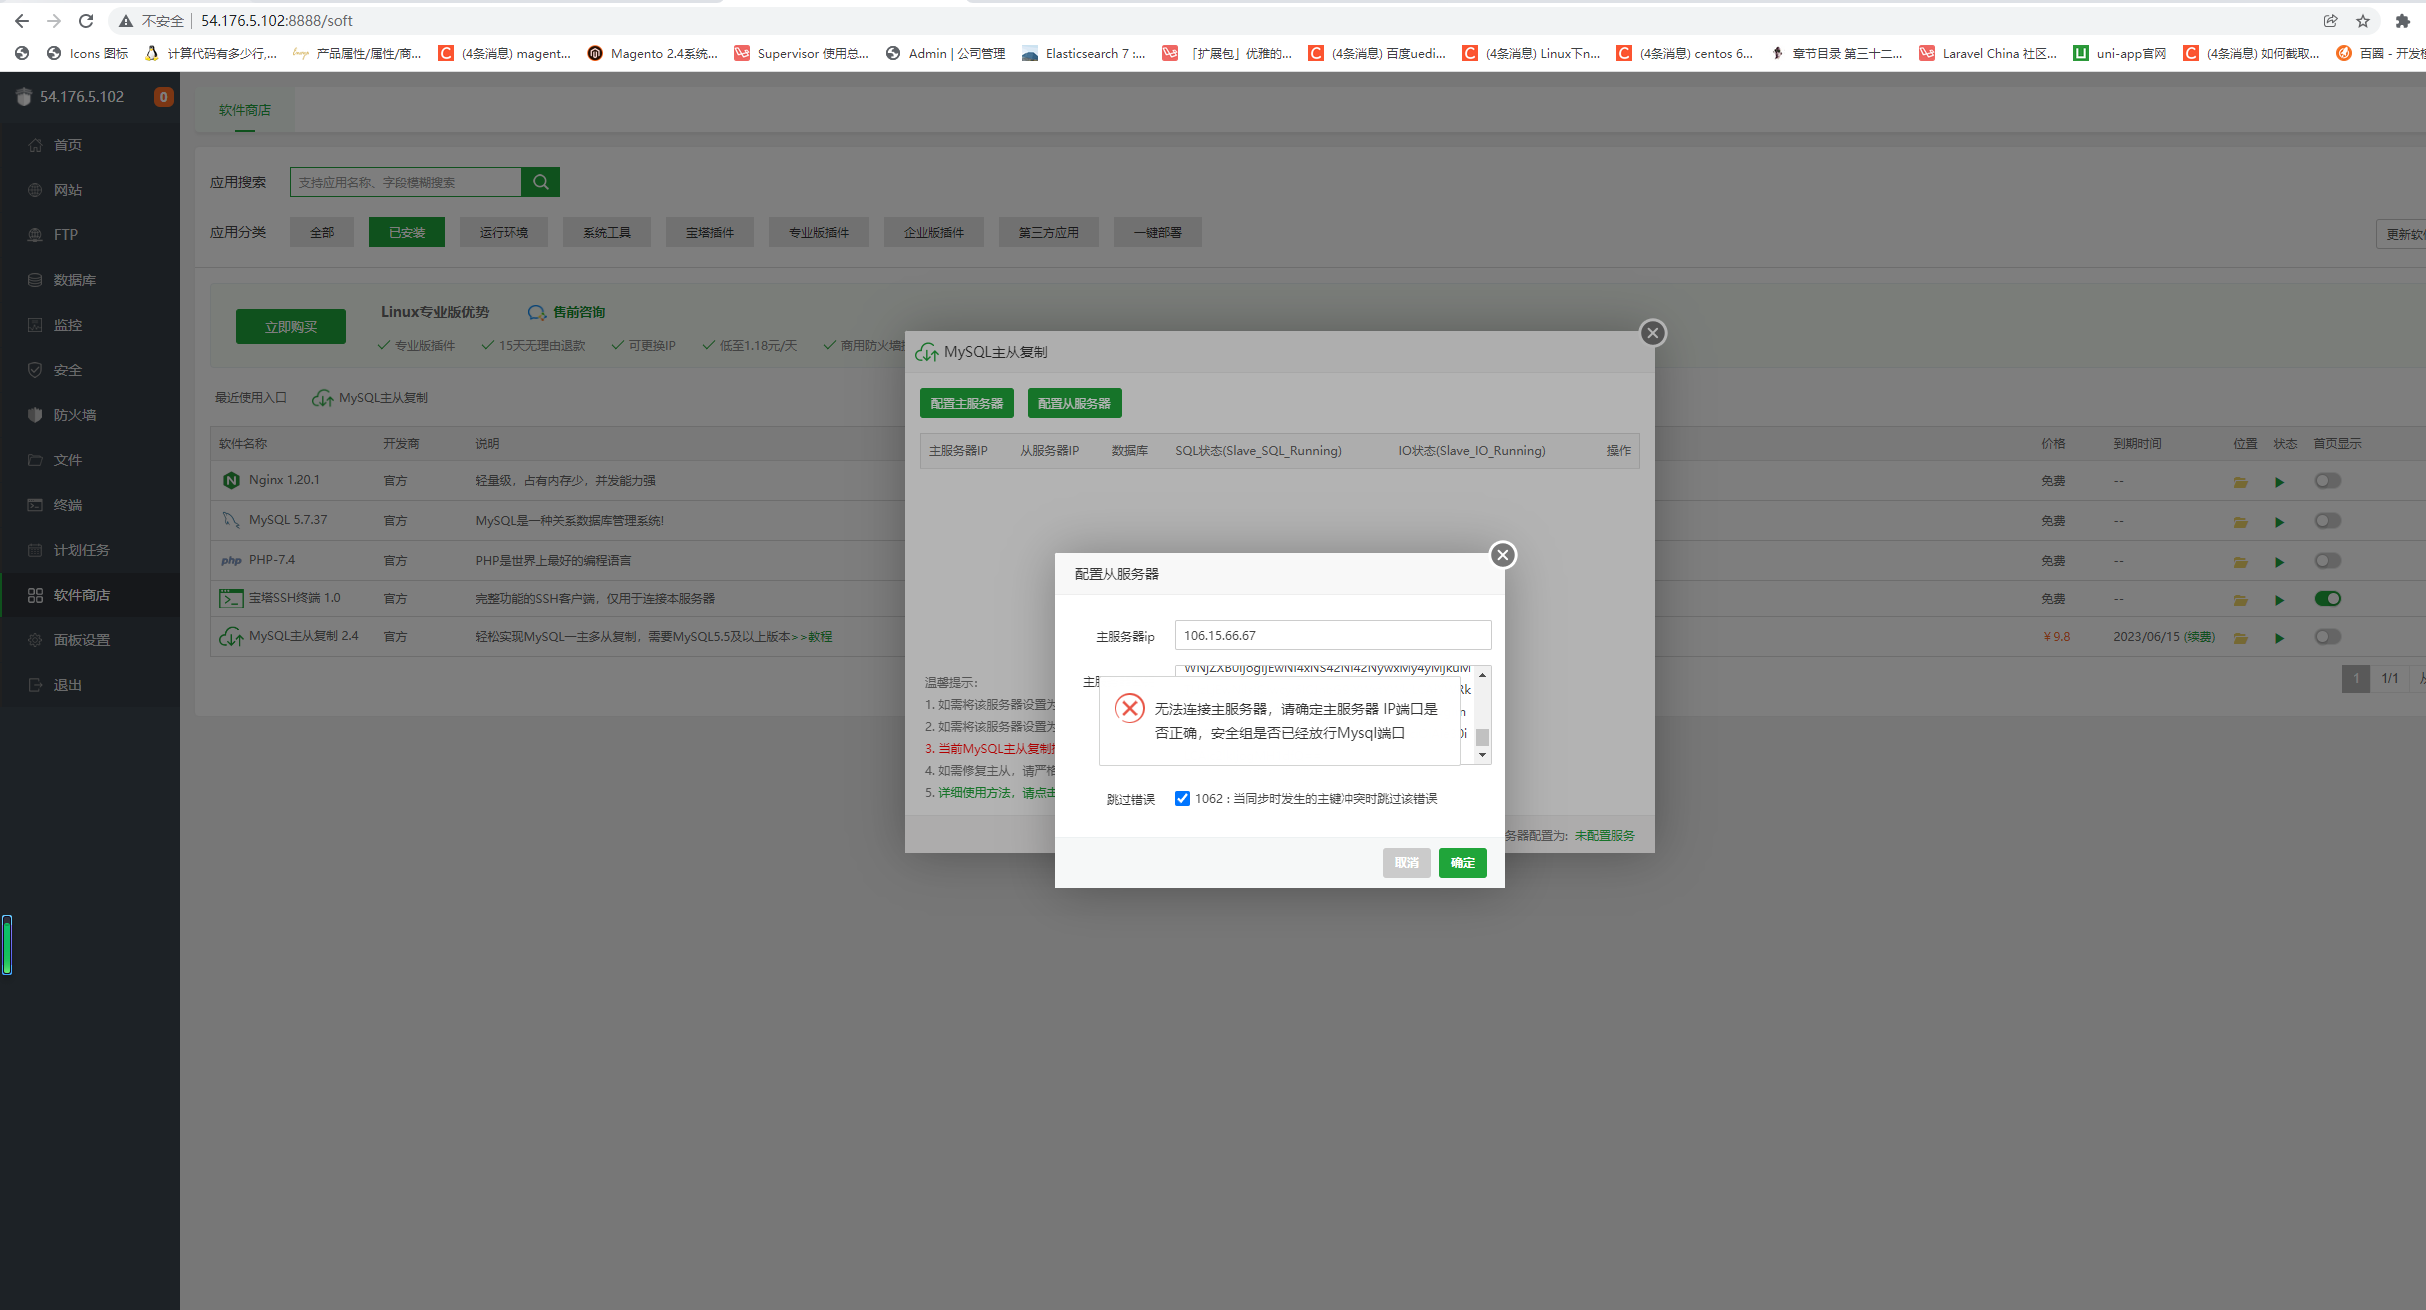Viewport: 2426px width, 1310px height.
Task: Open the recent MySQL主从复制 shortcut
Action: pyautogui.click(x=370, y=398)
